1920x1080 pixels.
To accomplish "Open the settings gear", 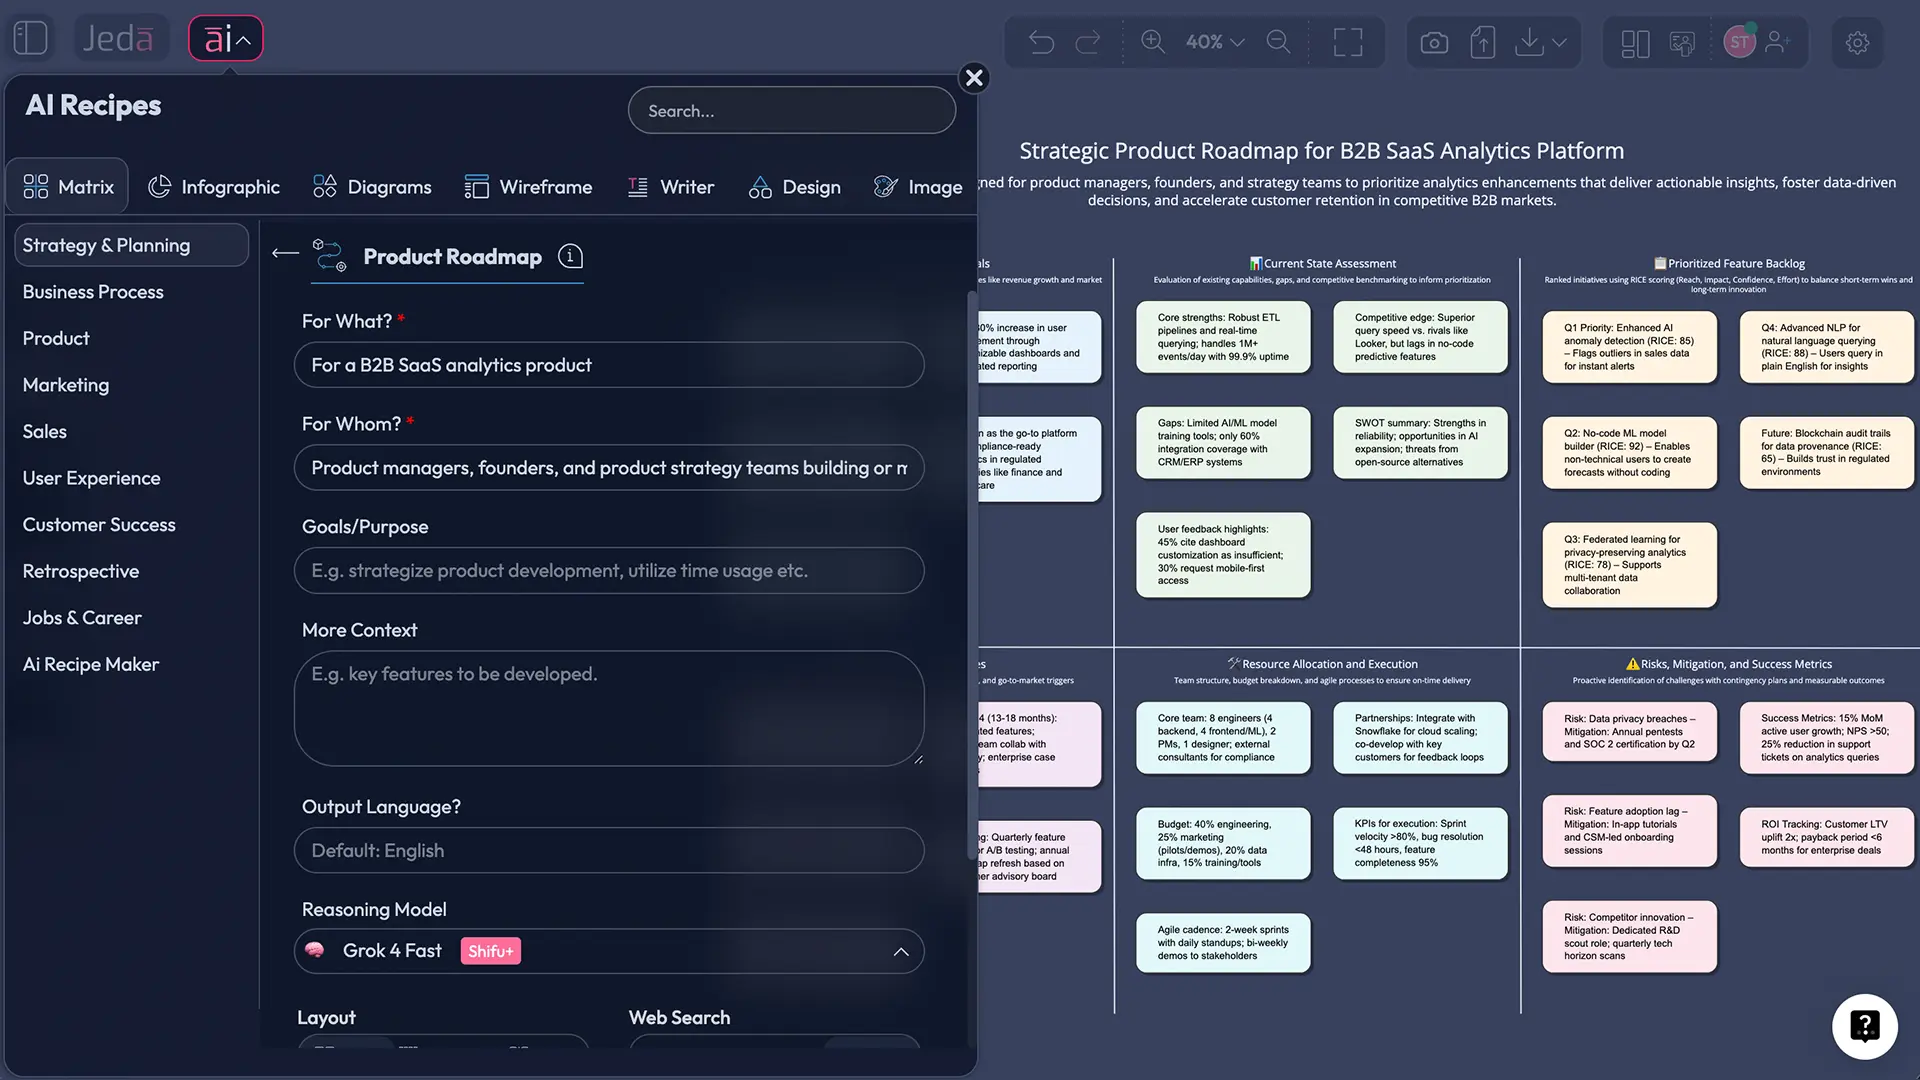I will tap(1858, 42).
